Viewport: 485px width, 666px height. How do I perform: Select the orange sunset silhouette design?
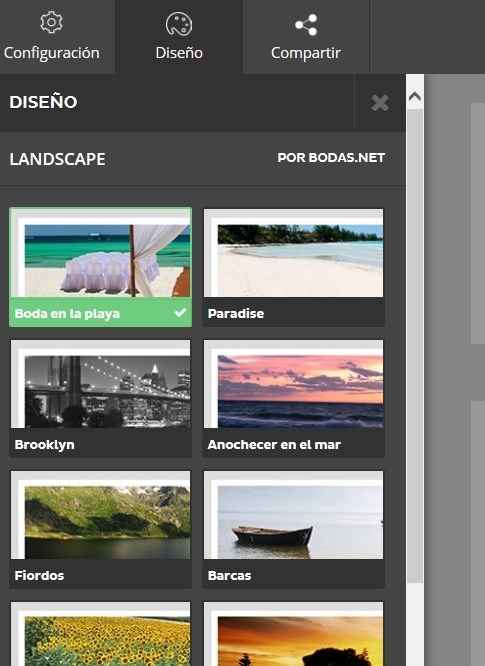(x=293, y=634)
